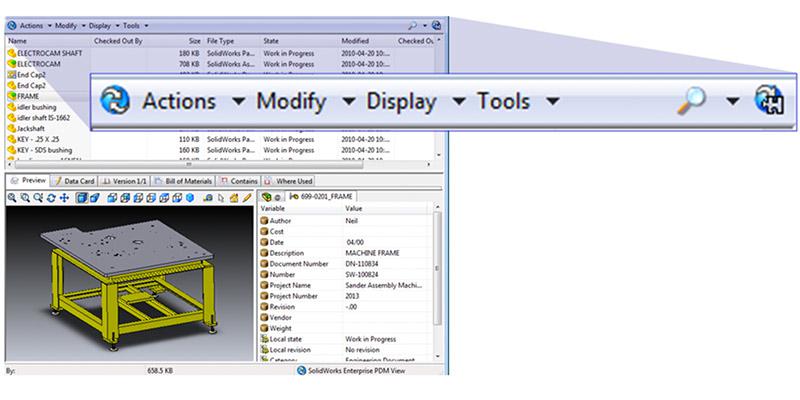Click Zoom to Fit in preview toolbar
The width and height of the screenshot is (800, 400).
click(x=12, y=197)
